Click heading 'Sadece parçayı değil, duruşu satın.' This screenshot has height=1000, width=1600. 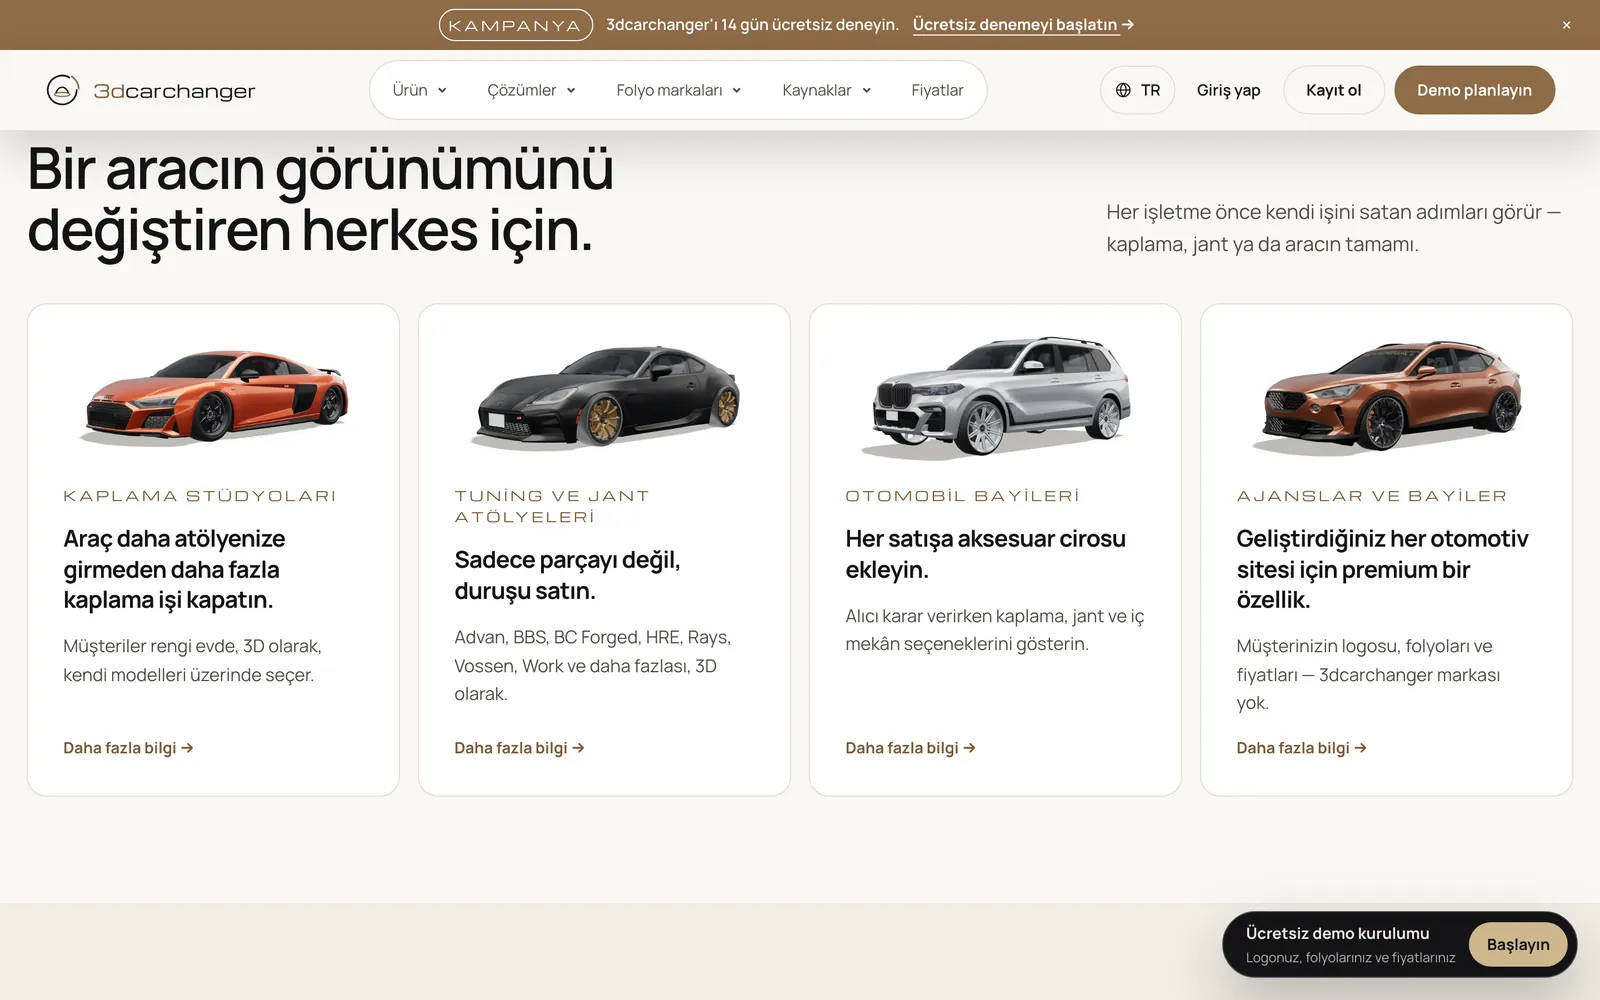click(x=567, y=575)
